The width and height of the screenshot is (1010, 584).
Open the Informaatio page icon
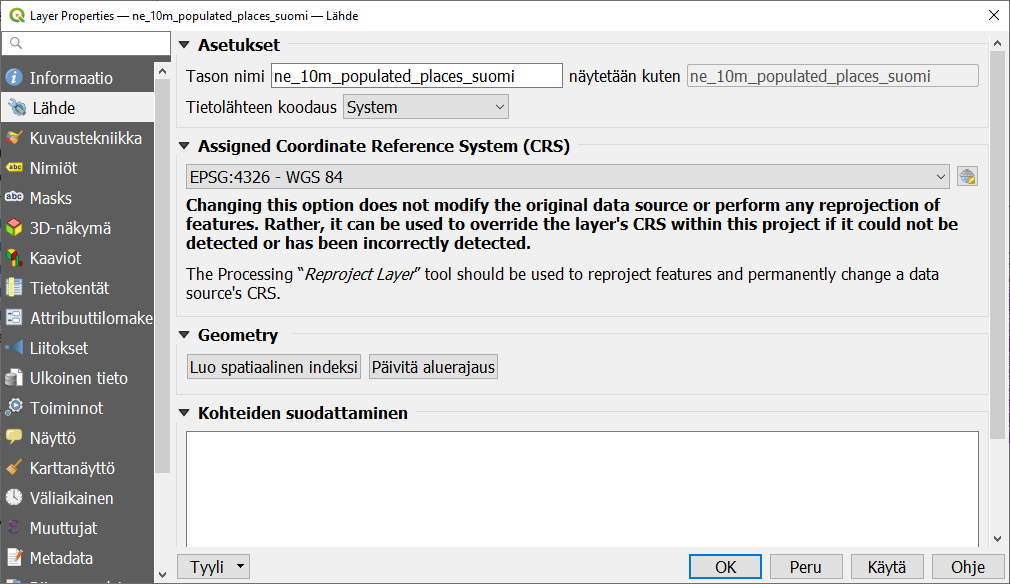pos(14,78)
